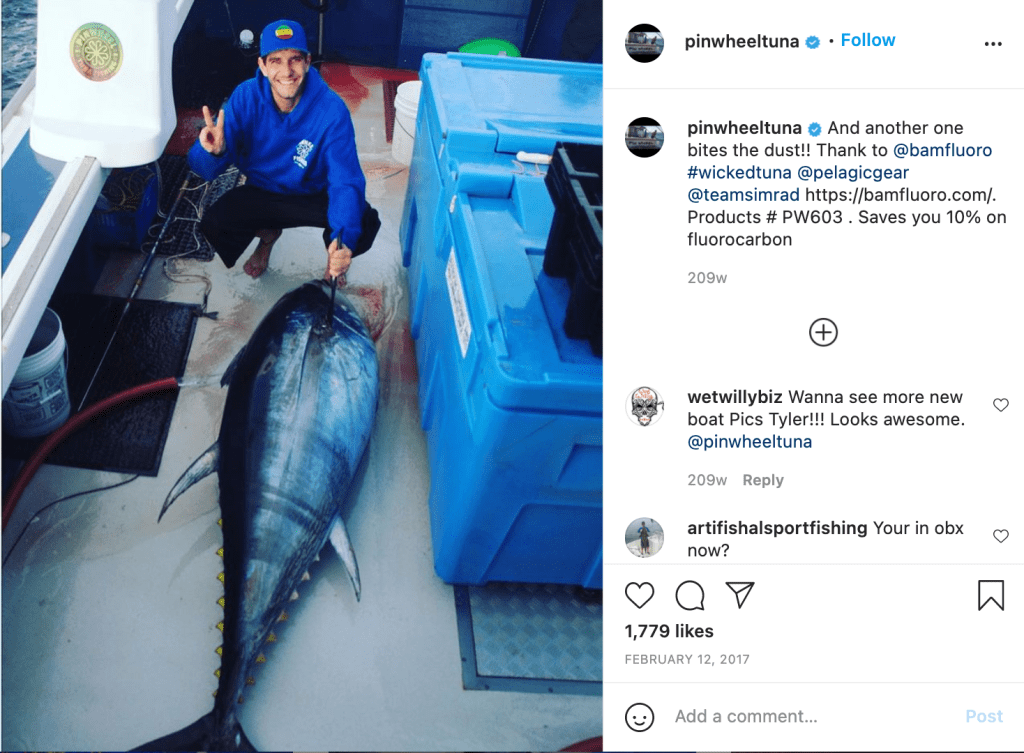
Task: Share post via paper plane icon
Action: [740, 594]
